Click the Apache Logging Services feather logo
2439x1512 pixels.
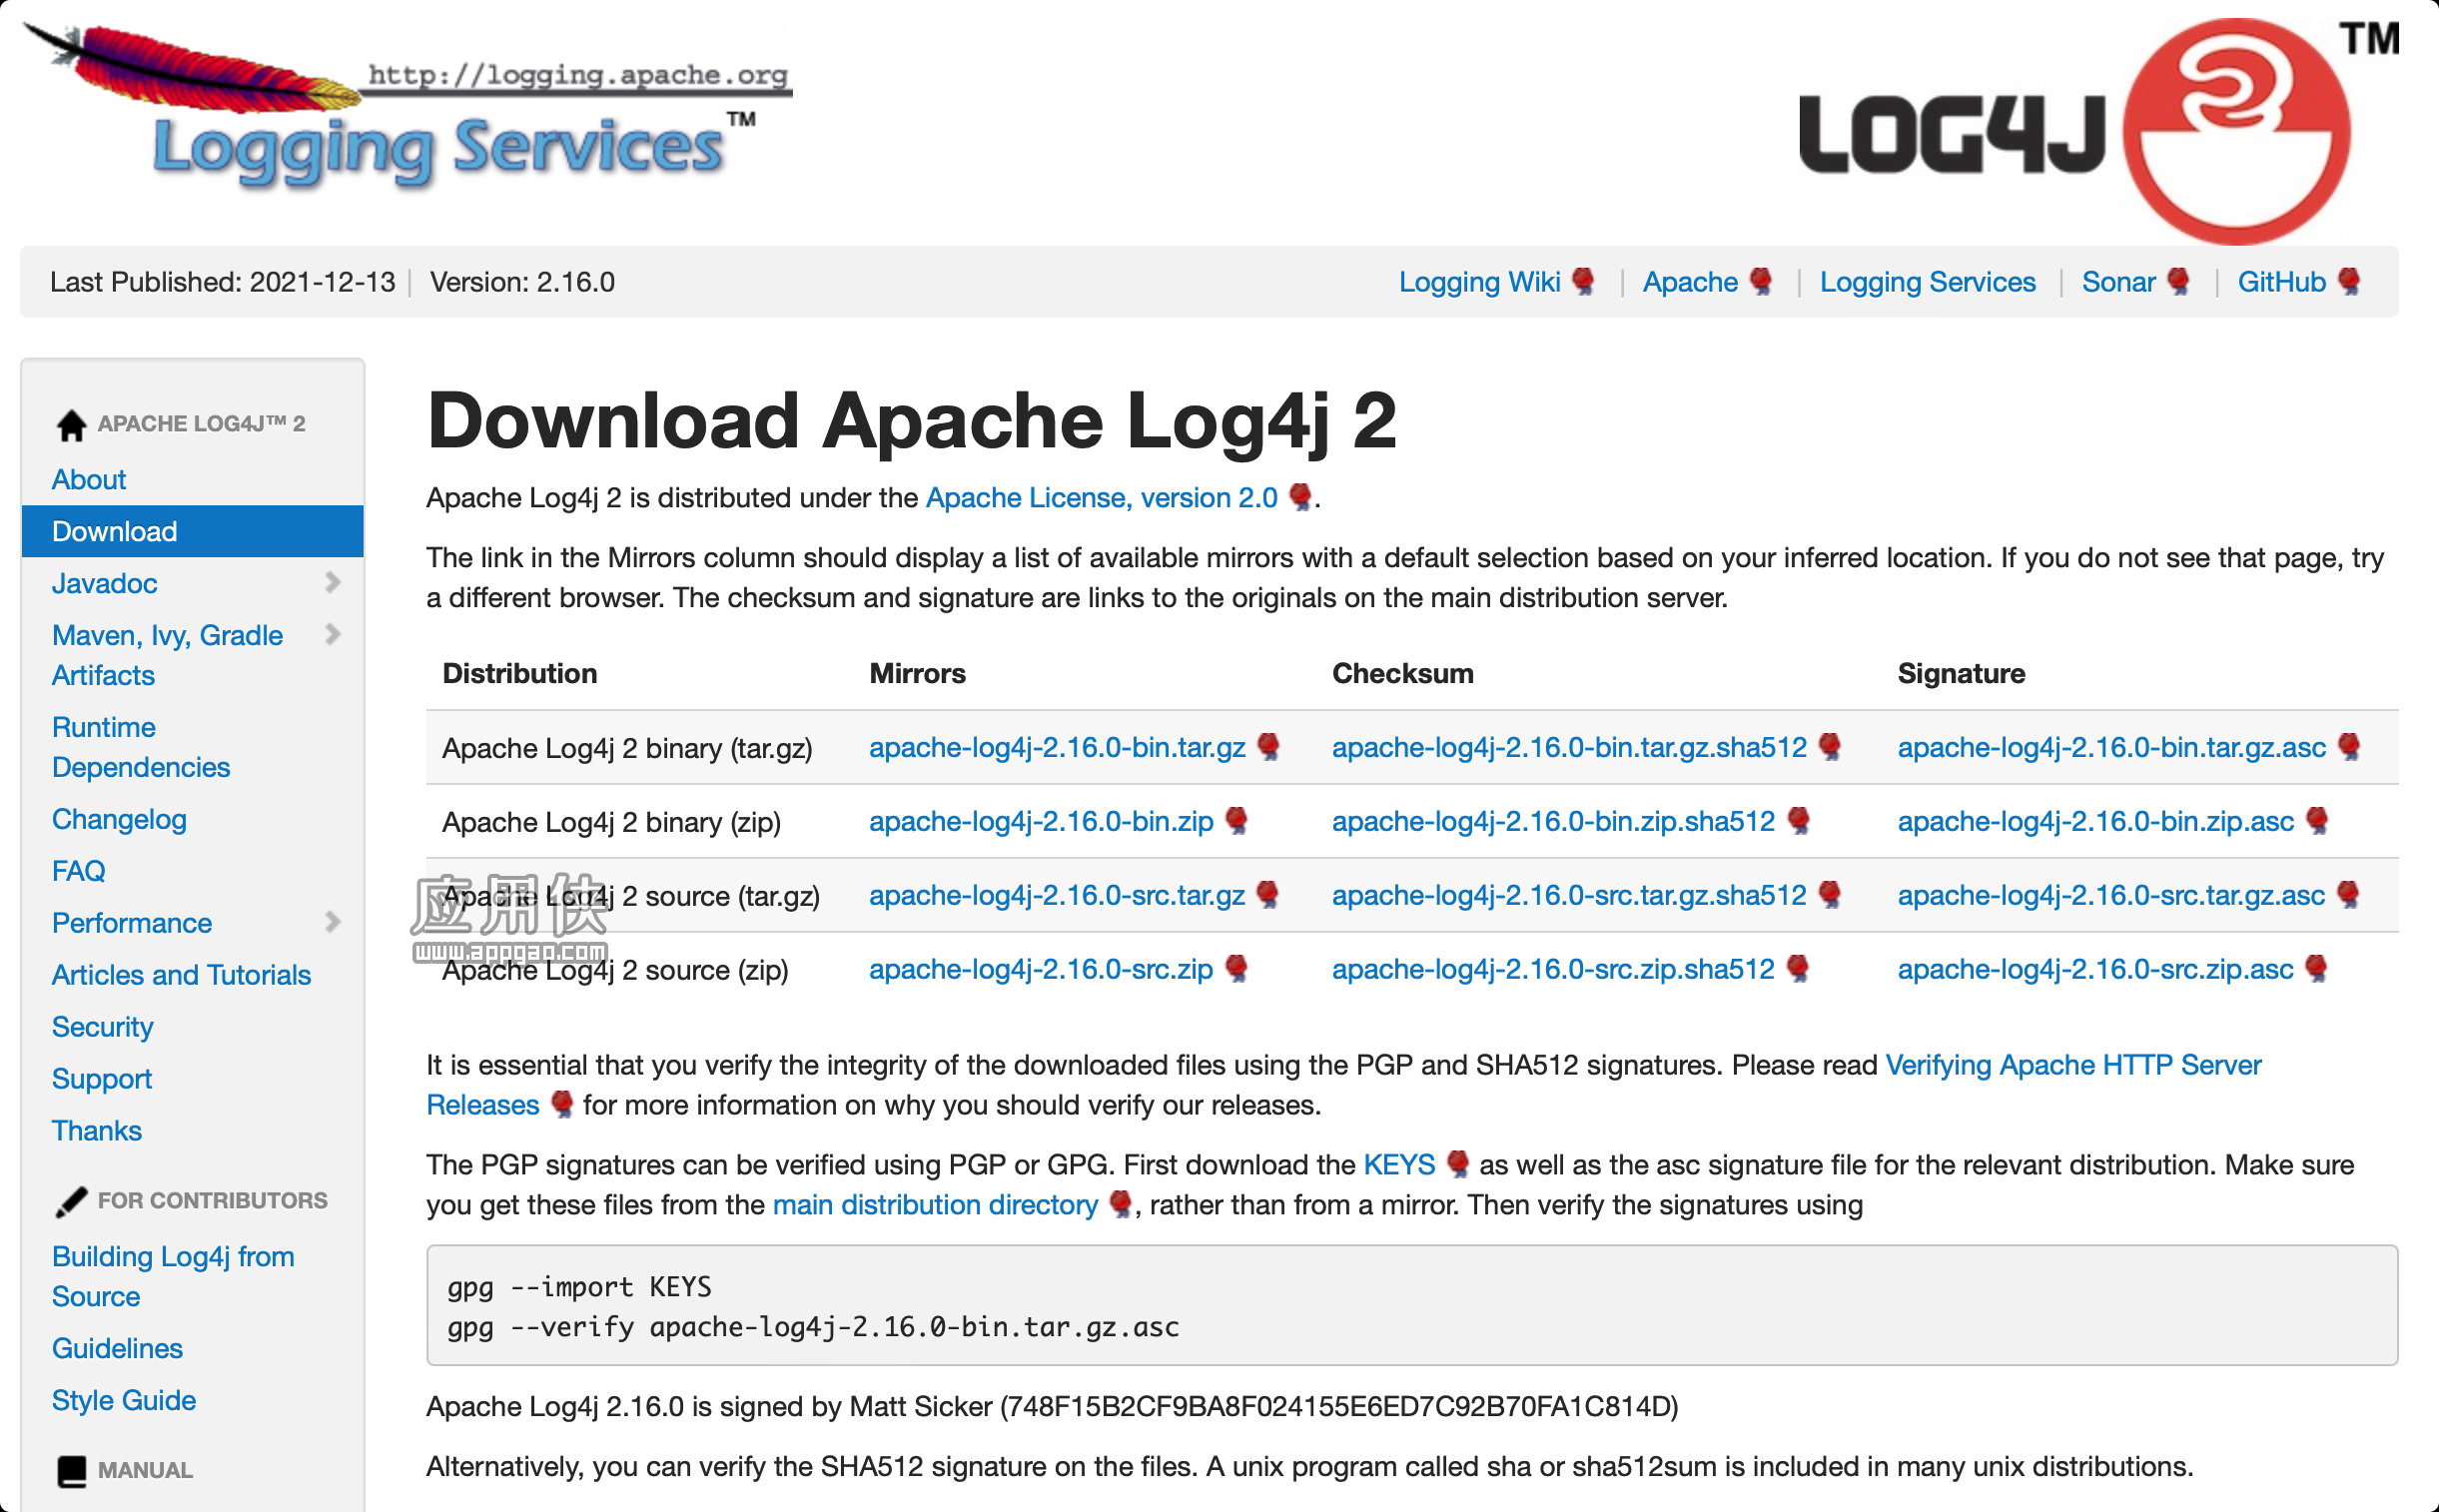pos(407,105)
